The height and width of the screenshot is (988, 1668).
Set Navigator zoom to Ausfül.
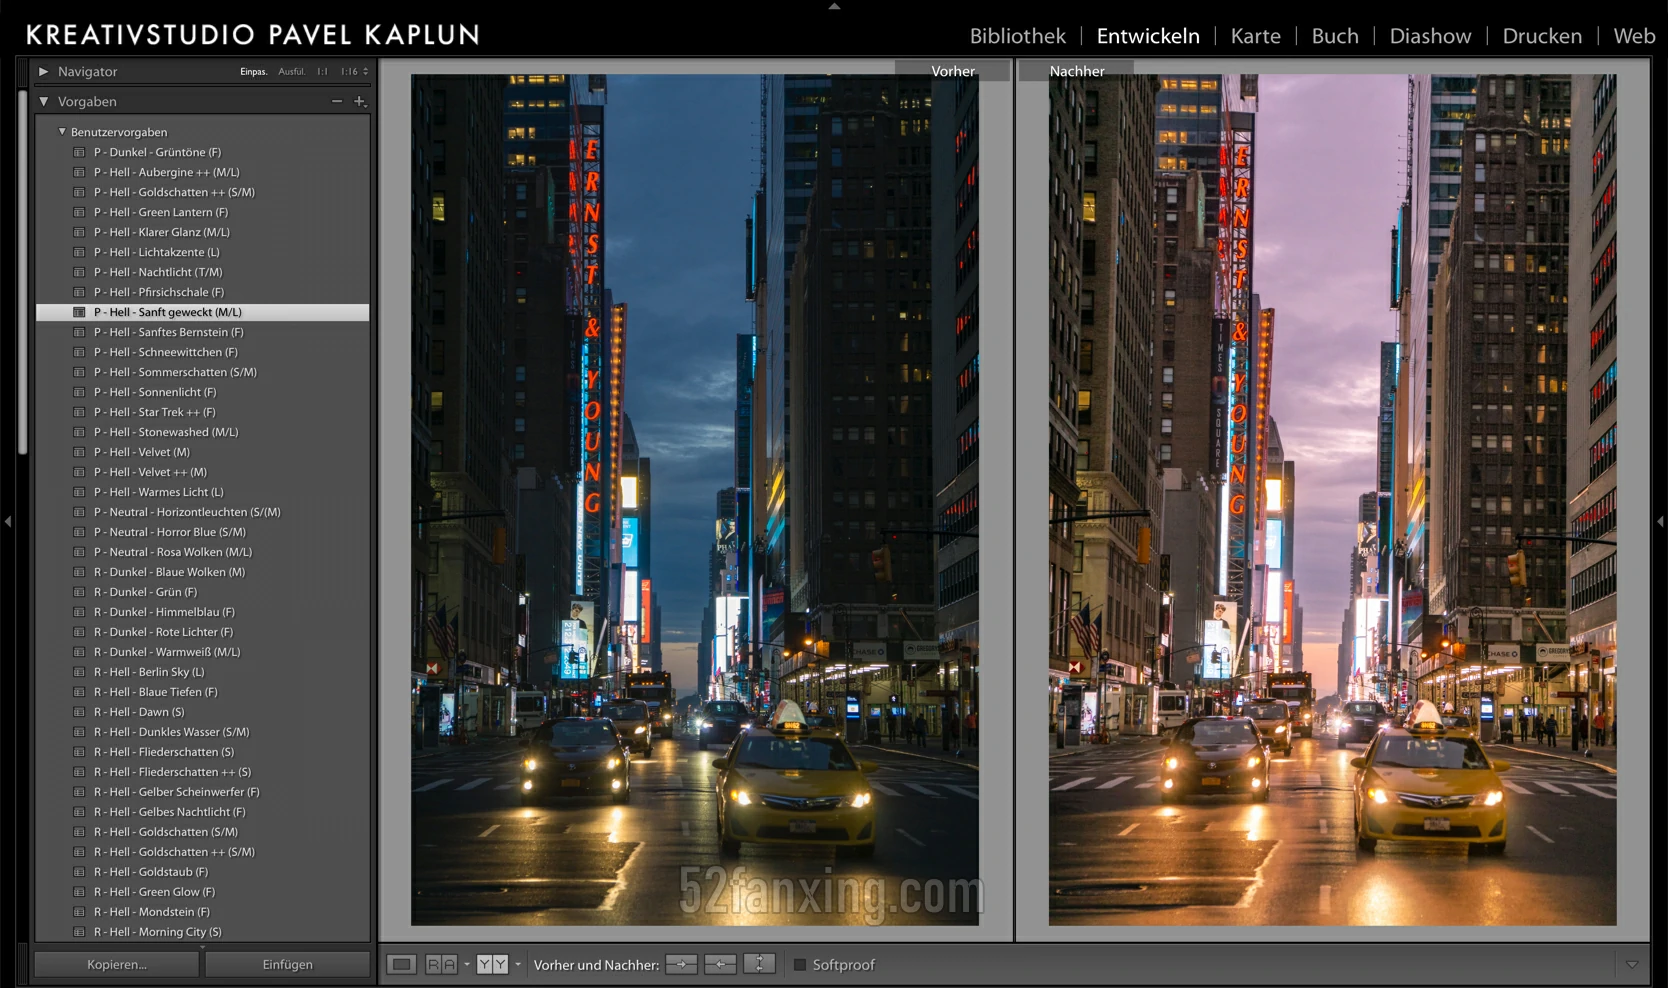click(x=292, y=71)
